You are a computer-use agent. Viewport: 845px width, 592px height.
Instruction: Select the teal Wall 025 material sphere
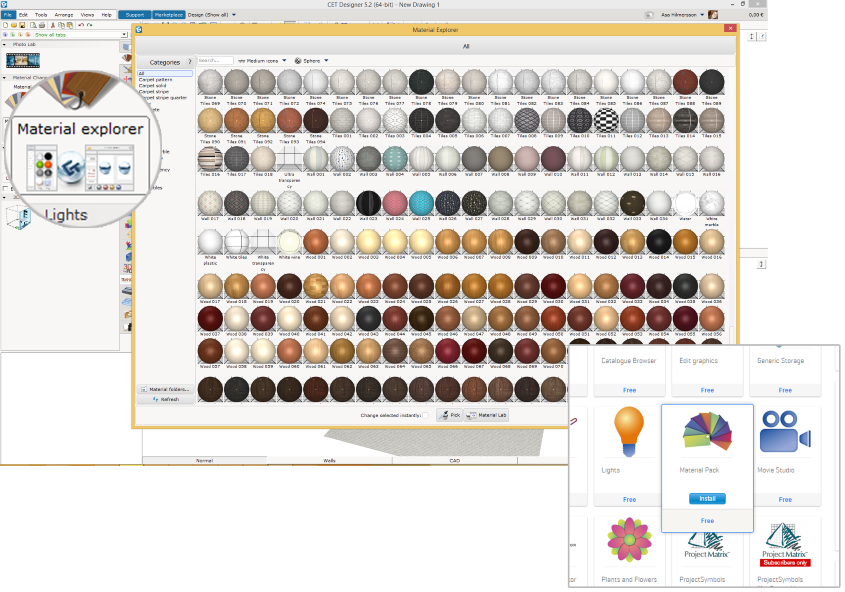[421, 204]
